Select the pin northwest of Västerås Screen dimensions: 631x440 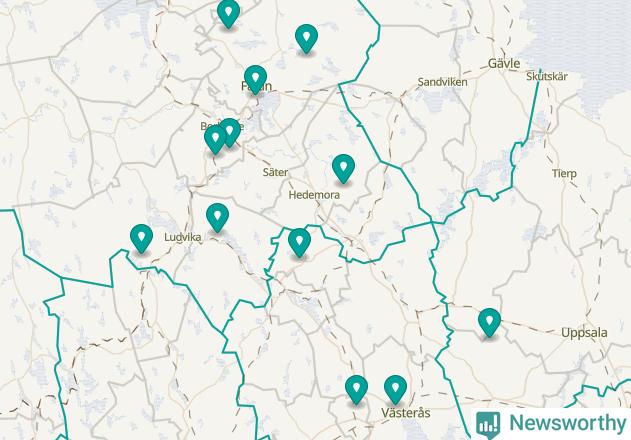pyautogui.click(x=356, y=389)
